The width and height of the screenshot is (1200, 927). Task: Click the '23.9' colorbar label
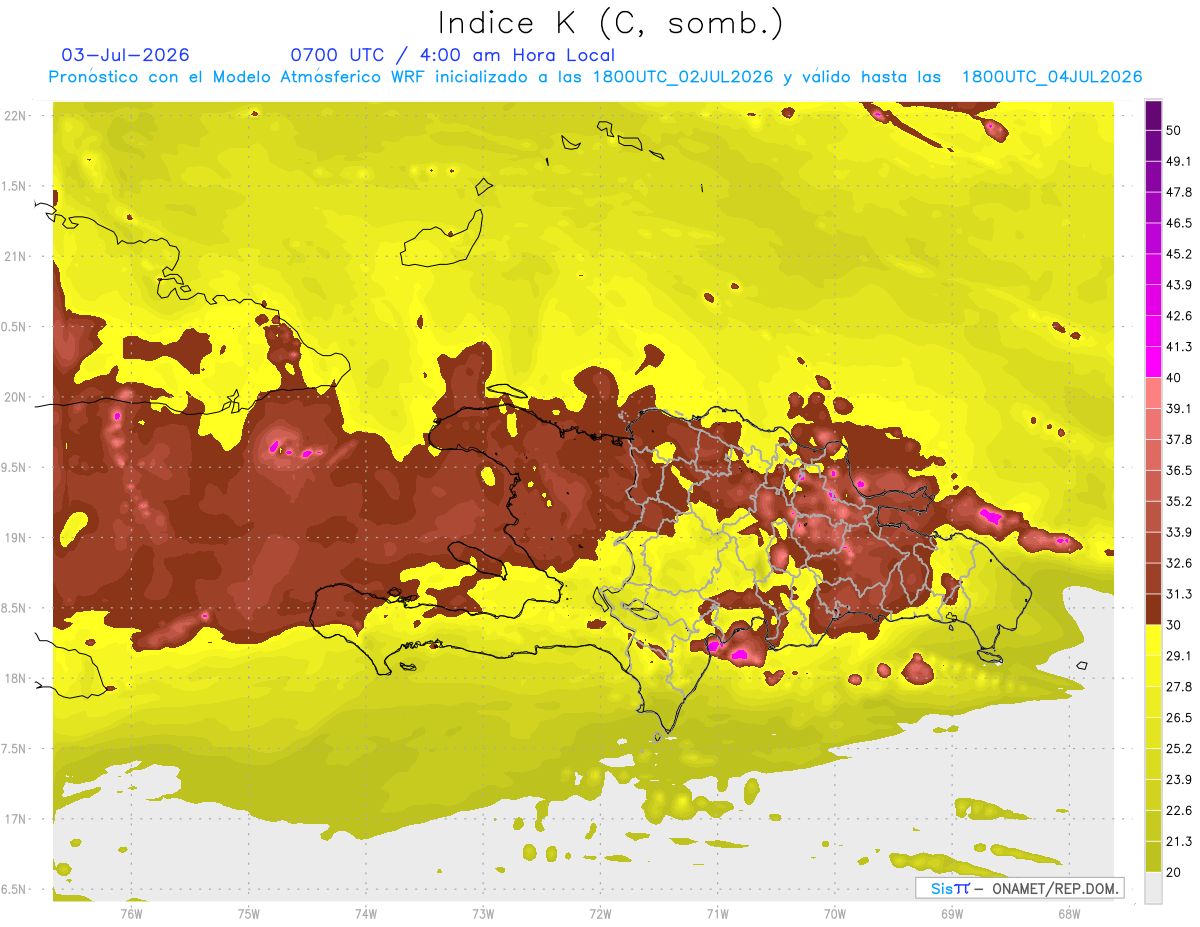pyautogui.click(x=1179, y=779)
